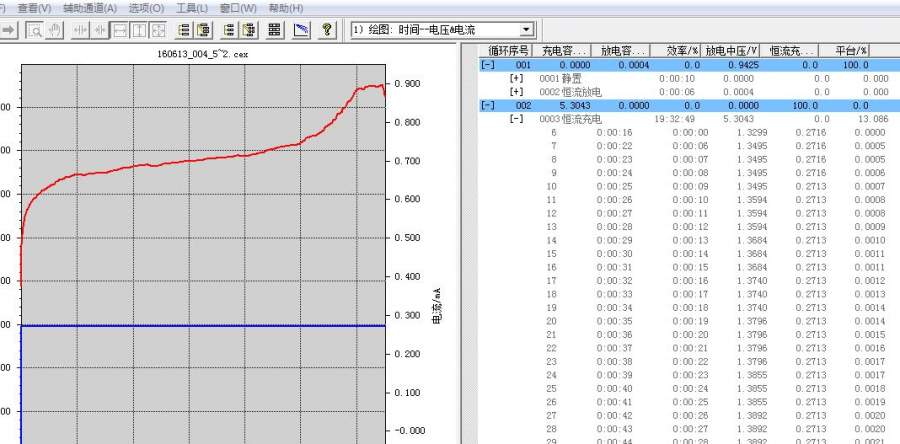Image resolution: width=900 pixels, height=444 pixels.
Task: Open the 选项(O) menu
Action: point(146,8)
